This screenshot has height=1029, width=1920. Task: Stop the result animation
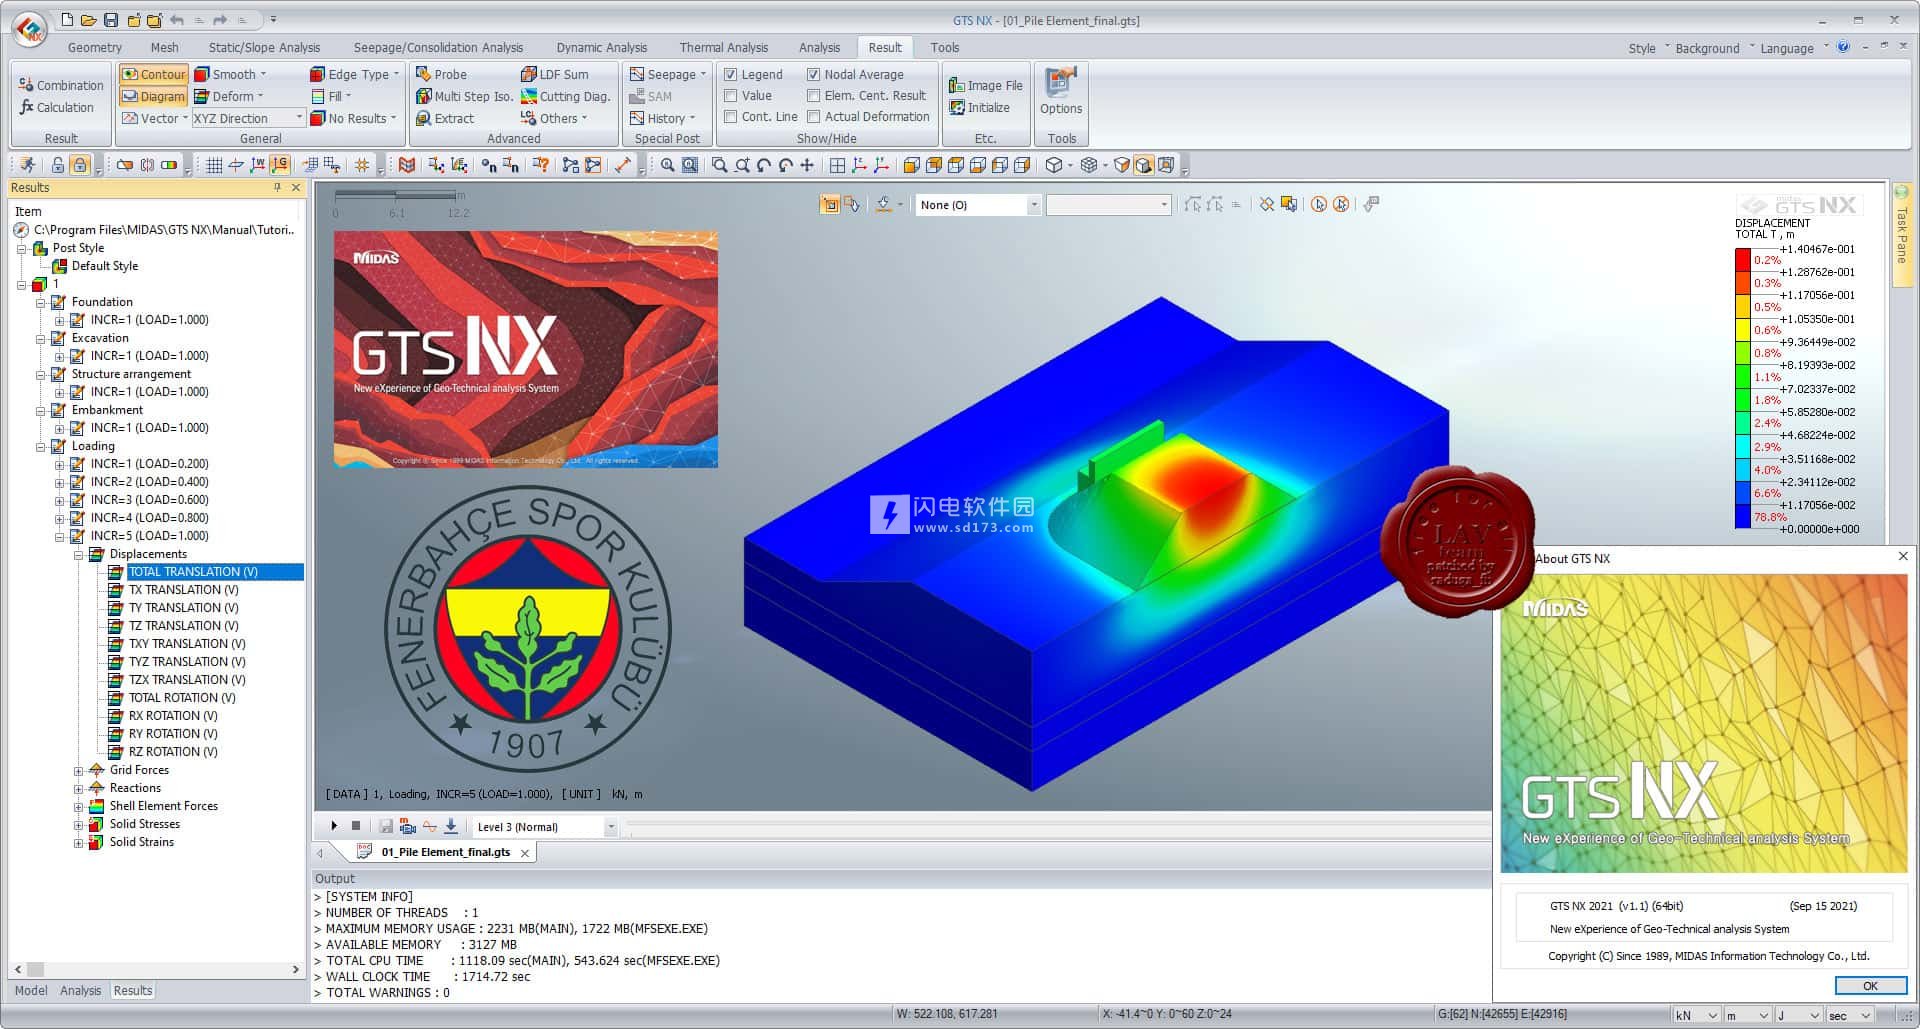point(356,826)
